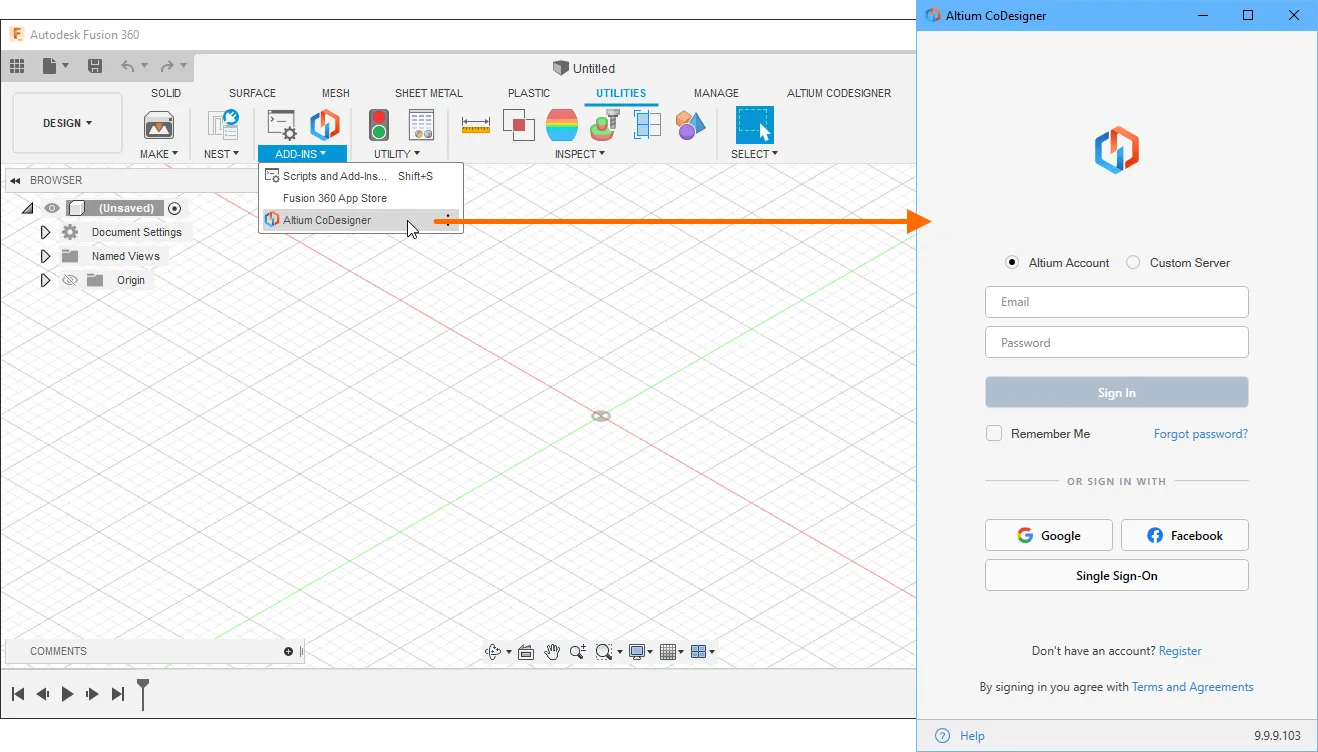This screenshot has height=752, width=1318.
Task: Click the Orbit navigation icon
Action: (x=493, y=652)
